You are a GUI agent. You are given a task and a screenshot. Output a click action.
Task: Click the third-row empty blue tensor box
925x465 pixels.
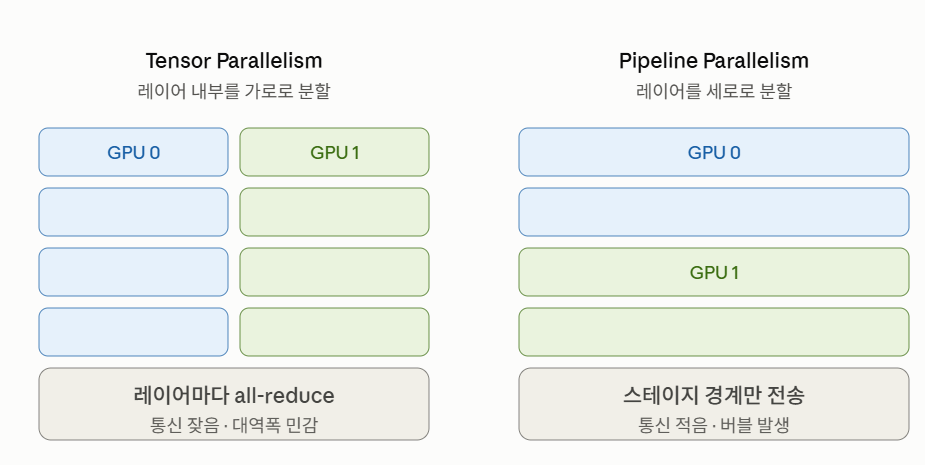(133, 272)
